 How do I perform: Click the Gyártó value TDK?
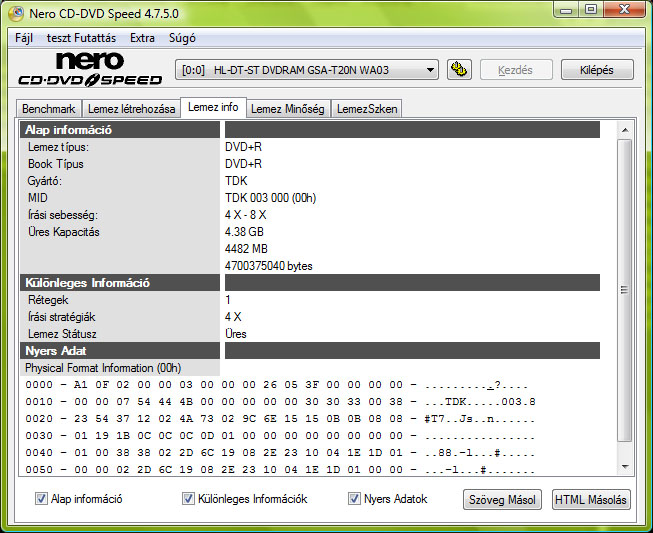(x=236, y=181)
